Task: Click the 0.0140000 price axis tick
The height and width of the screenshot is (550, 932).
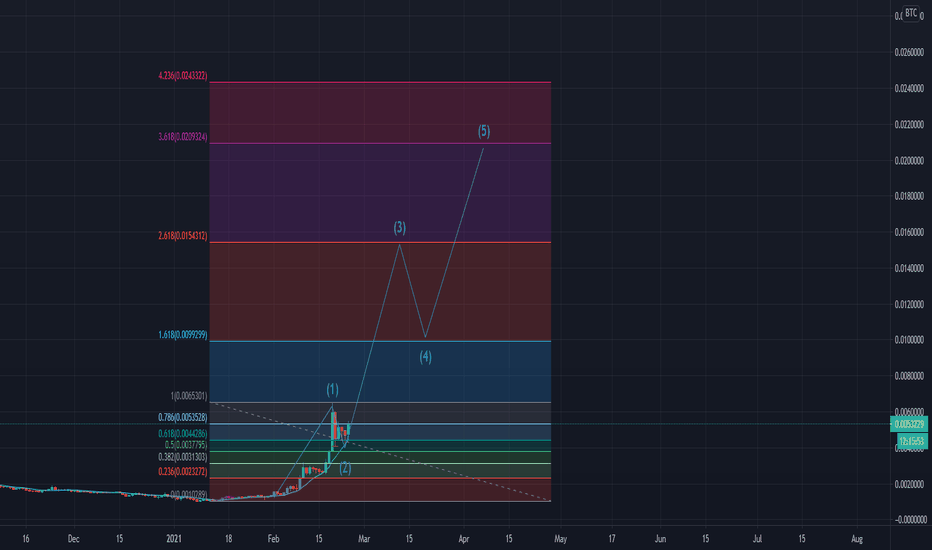Action: (x=909, y=269)
